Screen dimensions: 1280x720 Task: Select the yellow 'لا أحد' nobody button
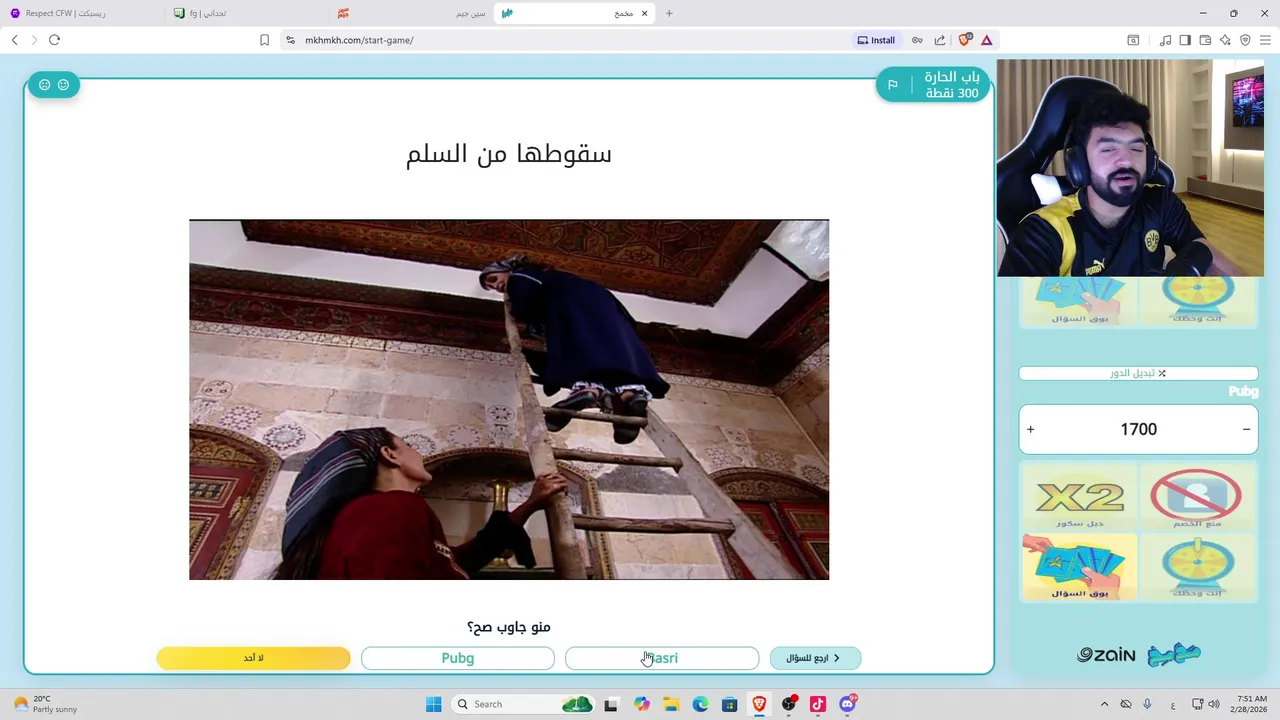click(x=254, y=658)
